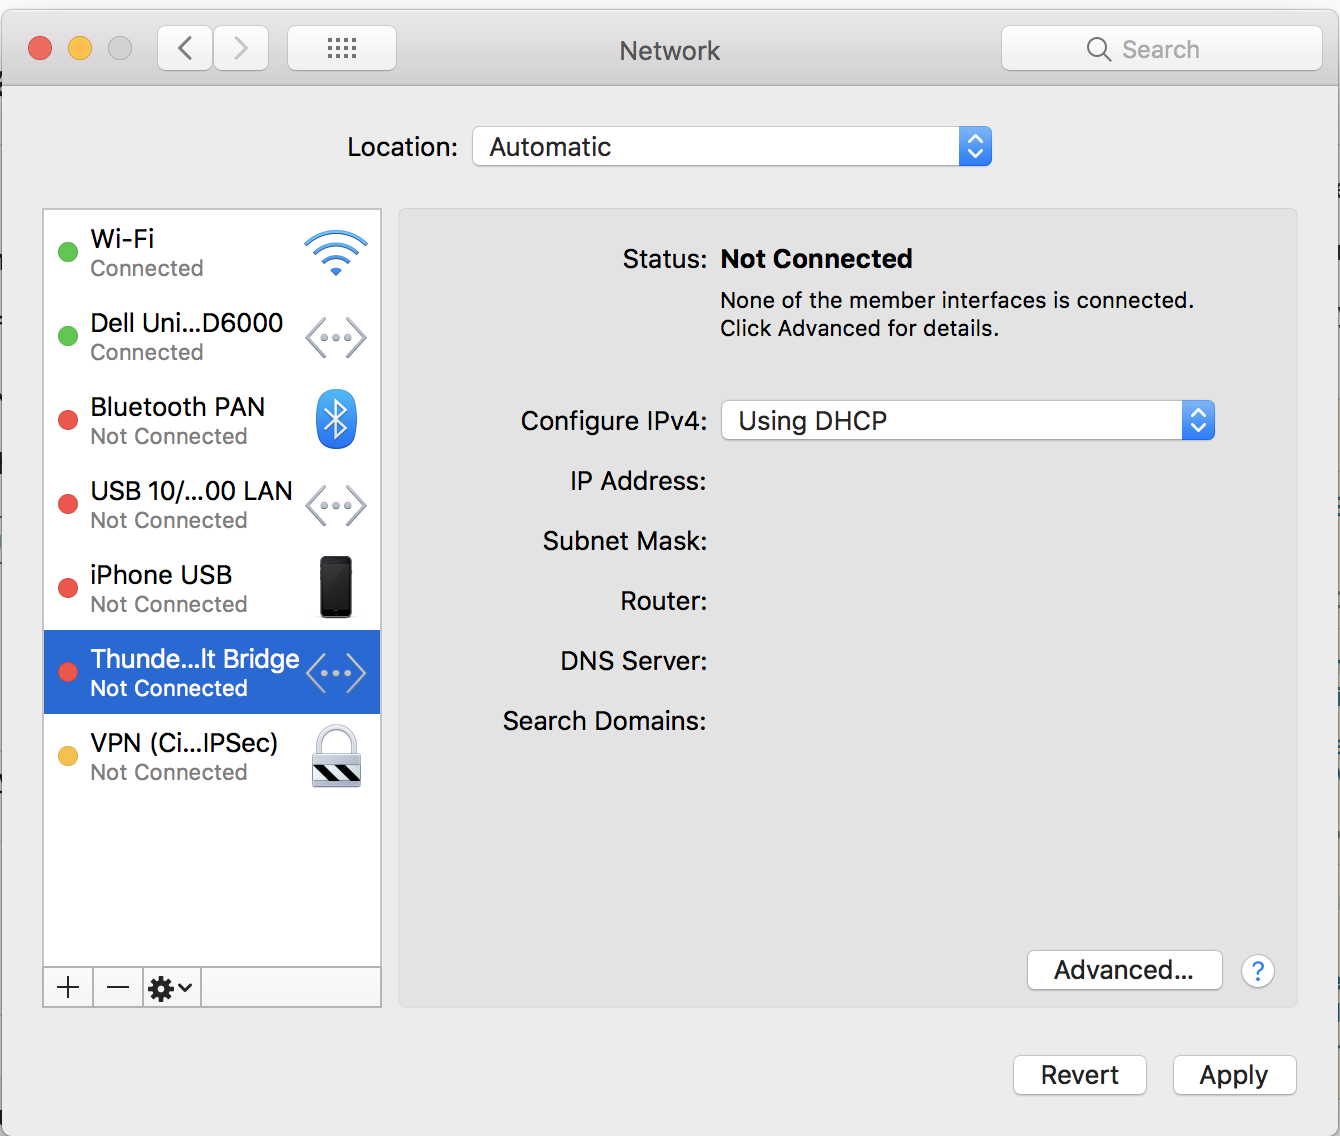Click the Search Domains label
This screenshot has height=1136, width=1340.
click(605, 721)
